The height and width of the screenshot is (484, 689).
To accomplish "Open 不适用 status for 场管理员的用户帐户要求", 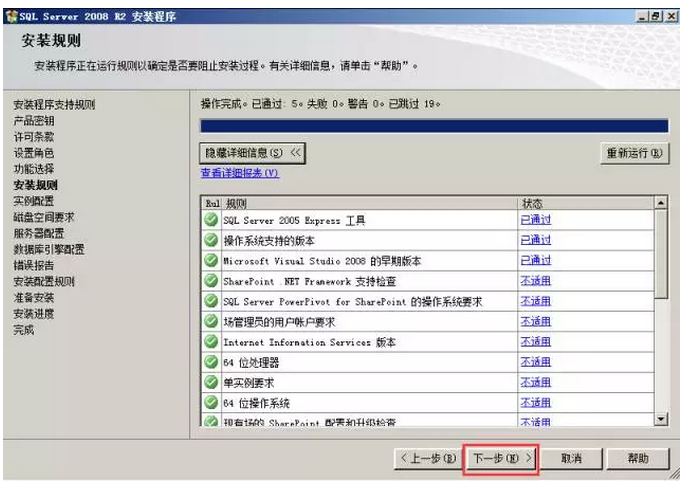I will (x=536, y=321).
